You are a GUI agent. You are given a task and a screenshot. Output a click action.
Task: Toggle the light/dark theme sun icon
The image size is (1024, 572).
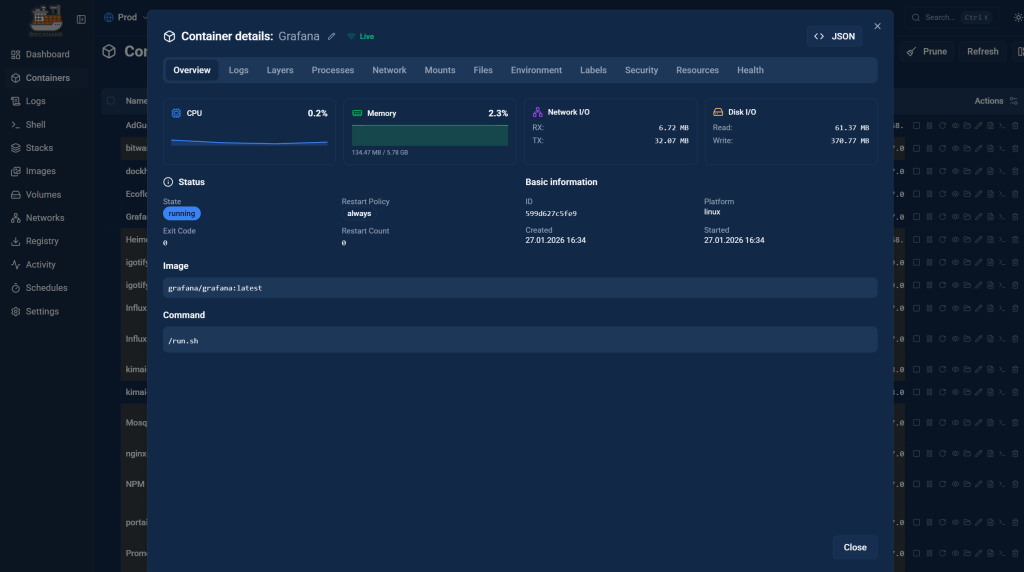(x=1018, y=18)
